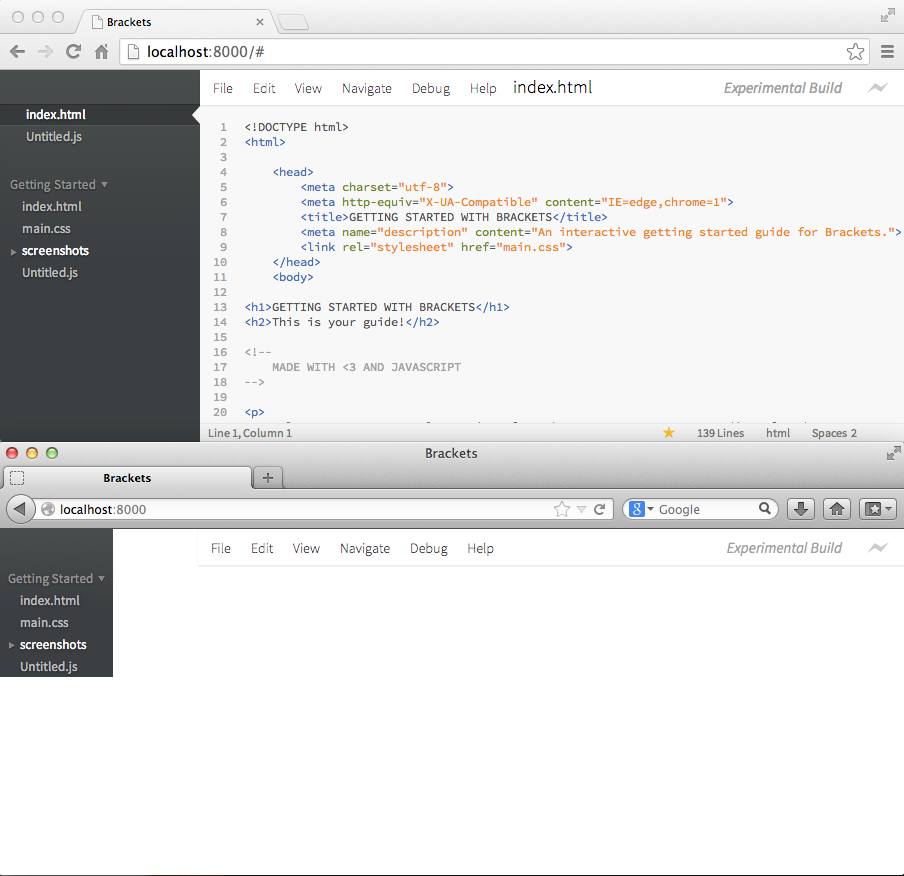The width and height of the screenshot is (904, 876).
Task: Open Navigate menu in Chrome Brackets
Action: pos(367,88)
